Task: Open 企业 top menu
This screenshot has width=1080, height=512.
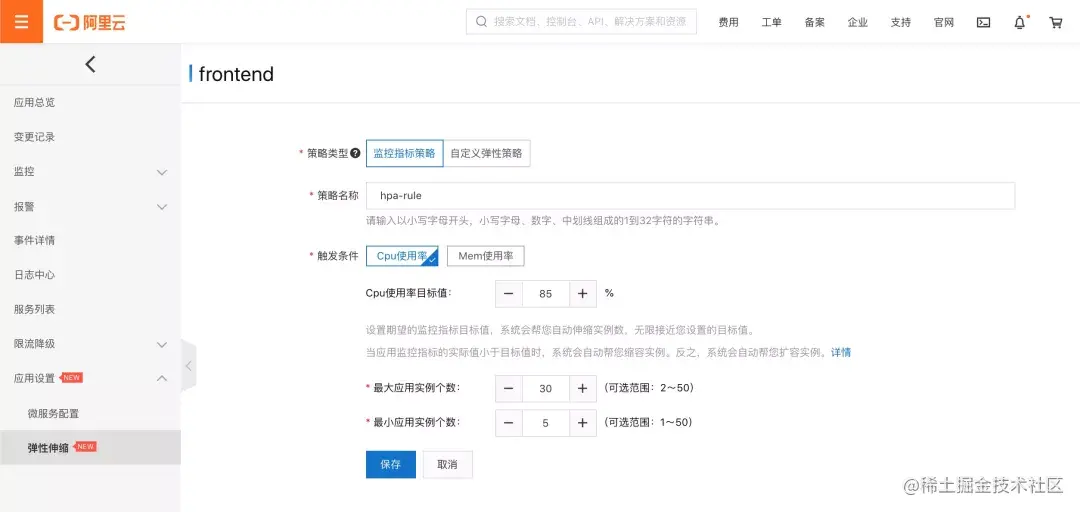Action: 858,22
